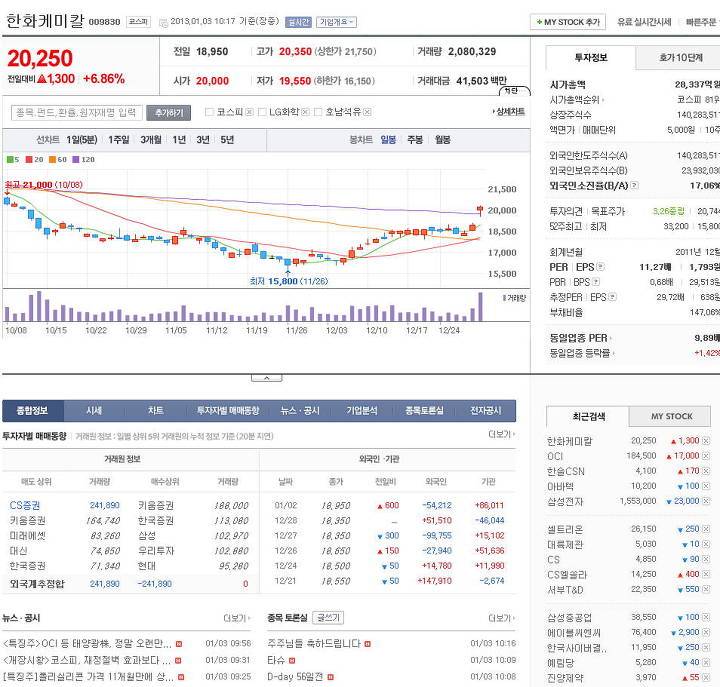Delete 한솔CSN from recent searches list

[x=706, y=471]
